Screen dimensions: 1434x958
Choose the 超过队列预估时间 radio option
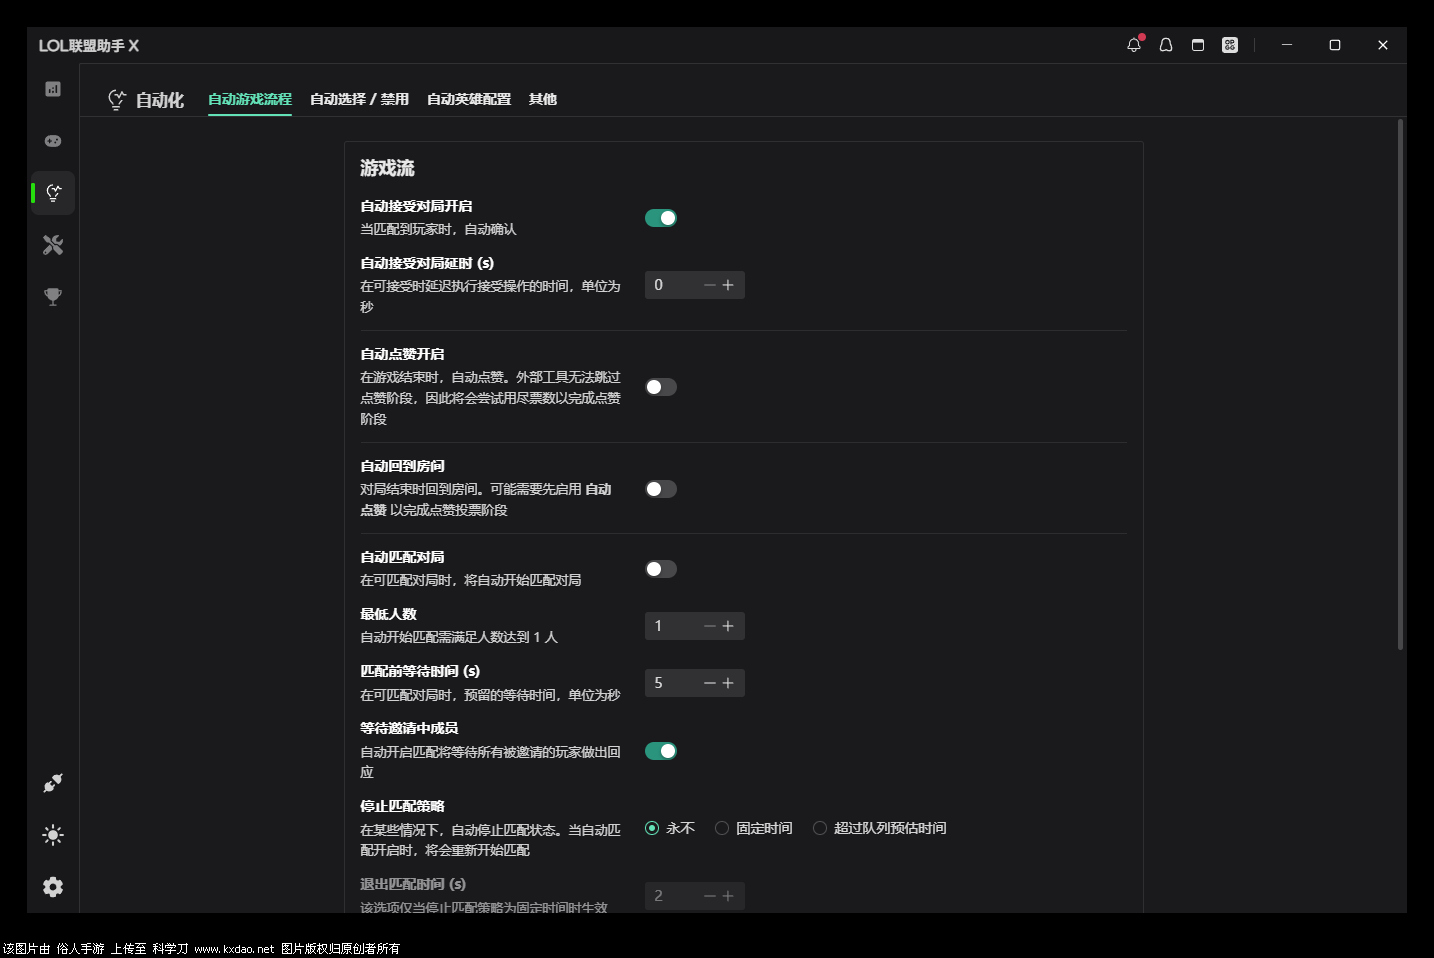[x=820, y=828]
